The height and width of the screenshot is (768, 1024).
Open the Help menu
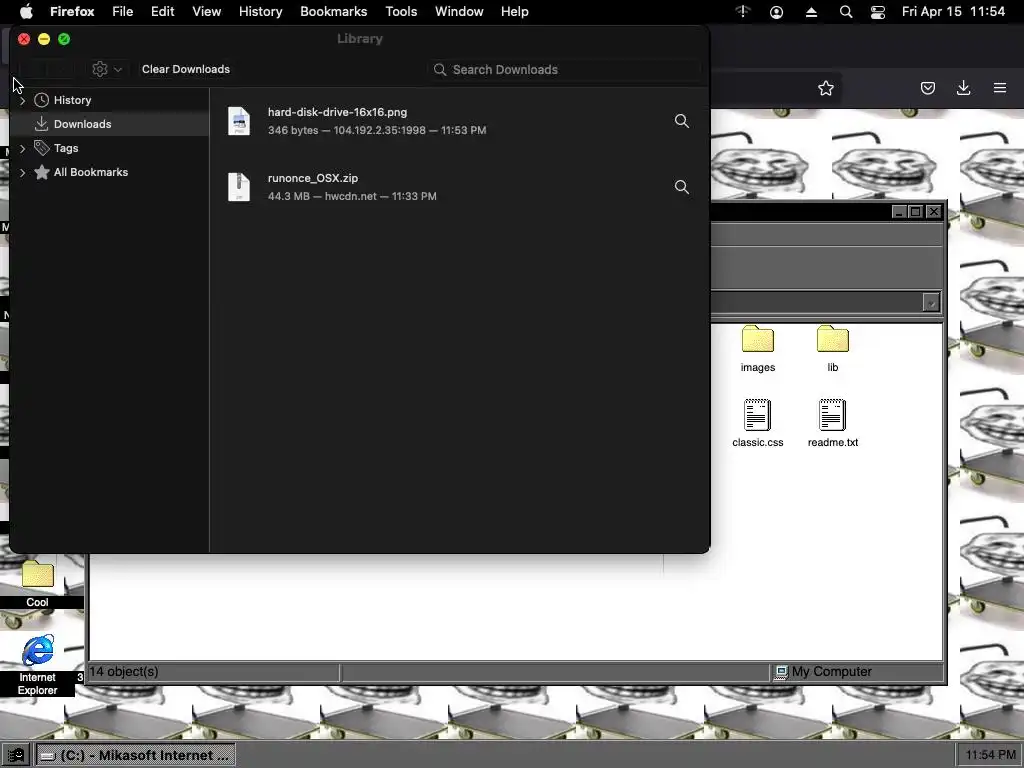coord(515,12)
